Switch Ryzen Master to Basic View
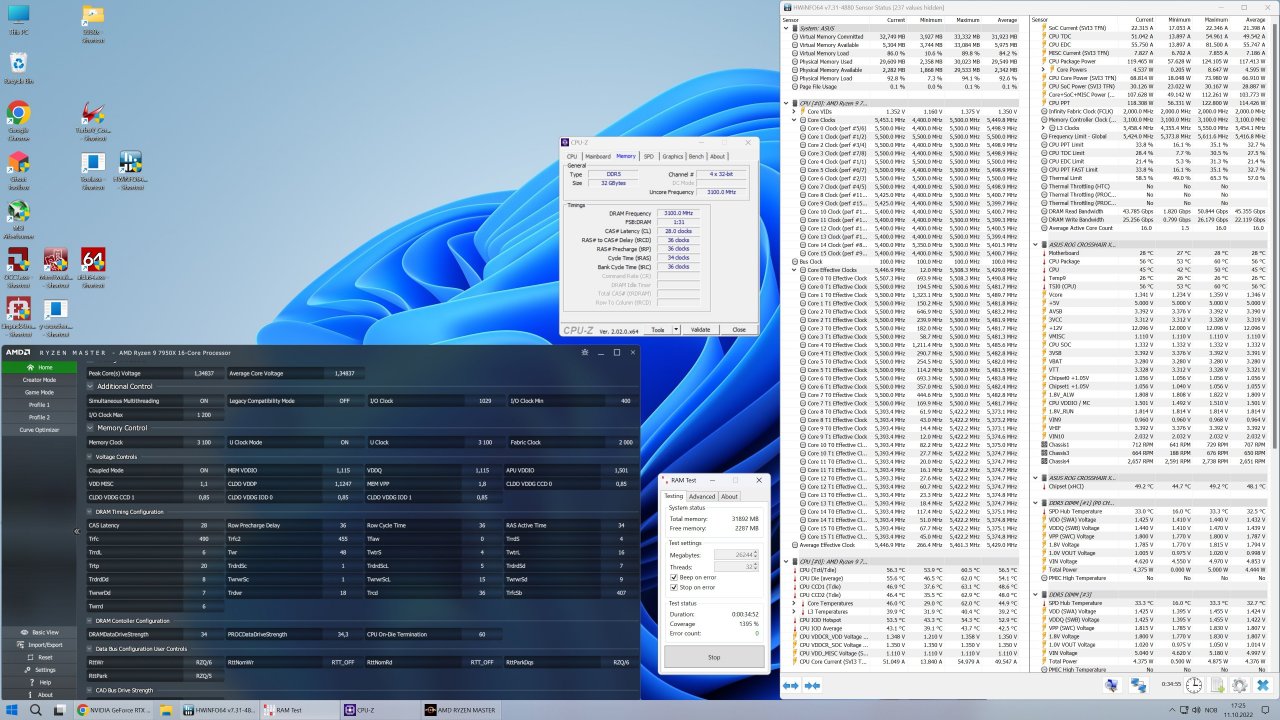The height and width of the screenshot is (720, 1280). coord(39,632)
